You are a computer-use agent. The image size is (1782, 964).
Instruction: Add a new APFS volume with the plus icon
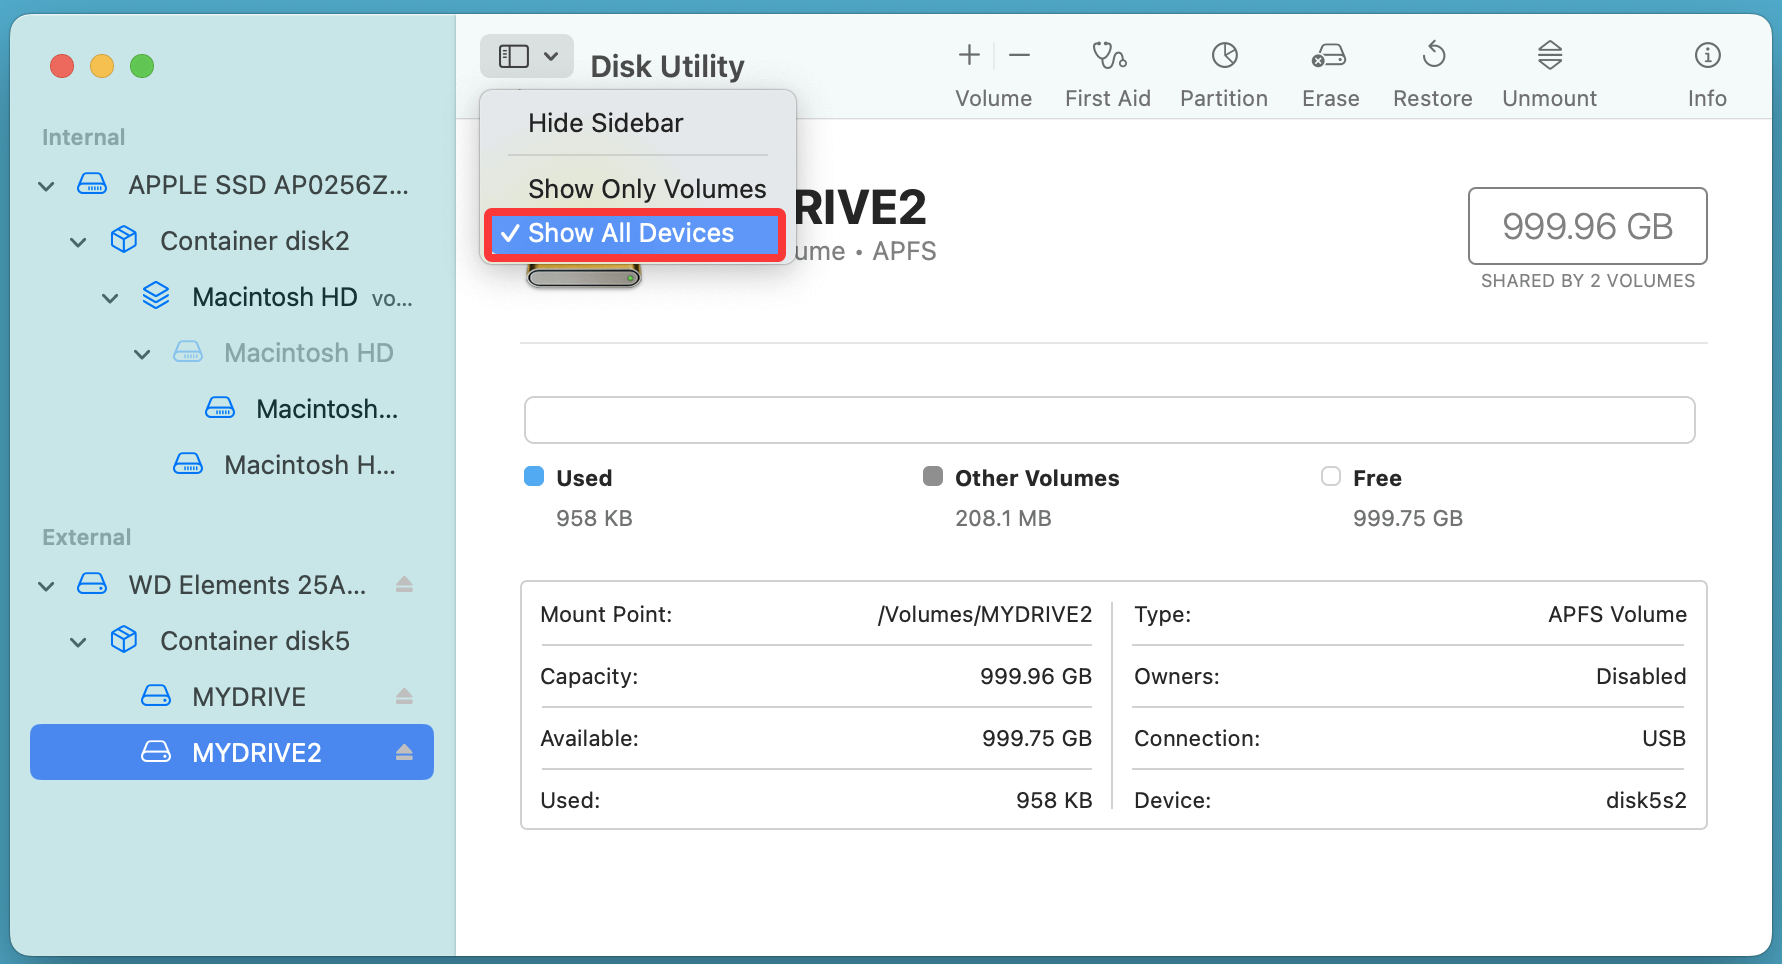click(968, 55)
